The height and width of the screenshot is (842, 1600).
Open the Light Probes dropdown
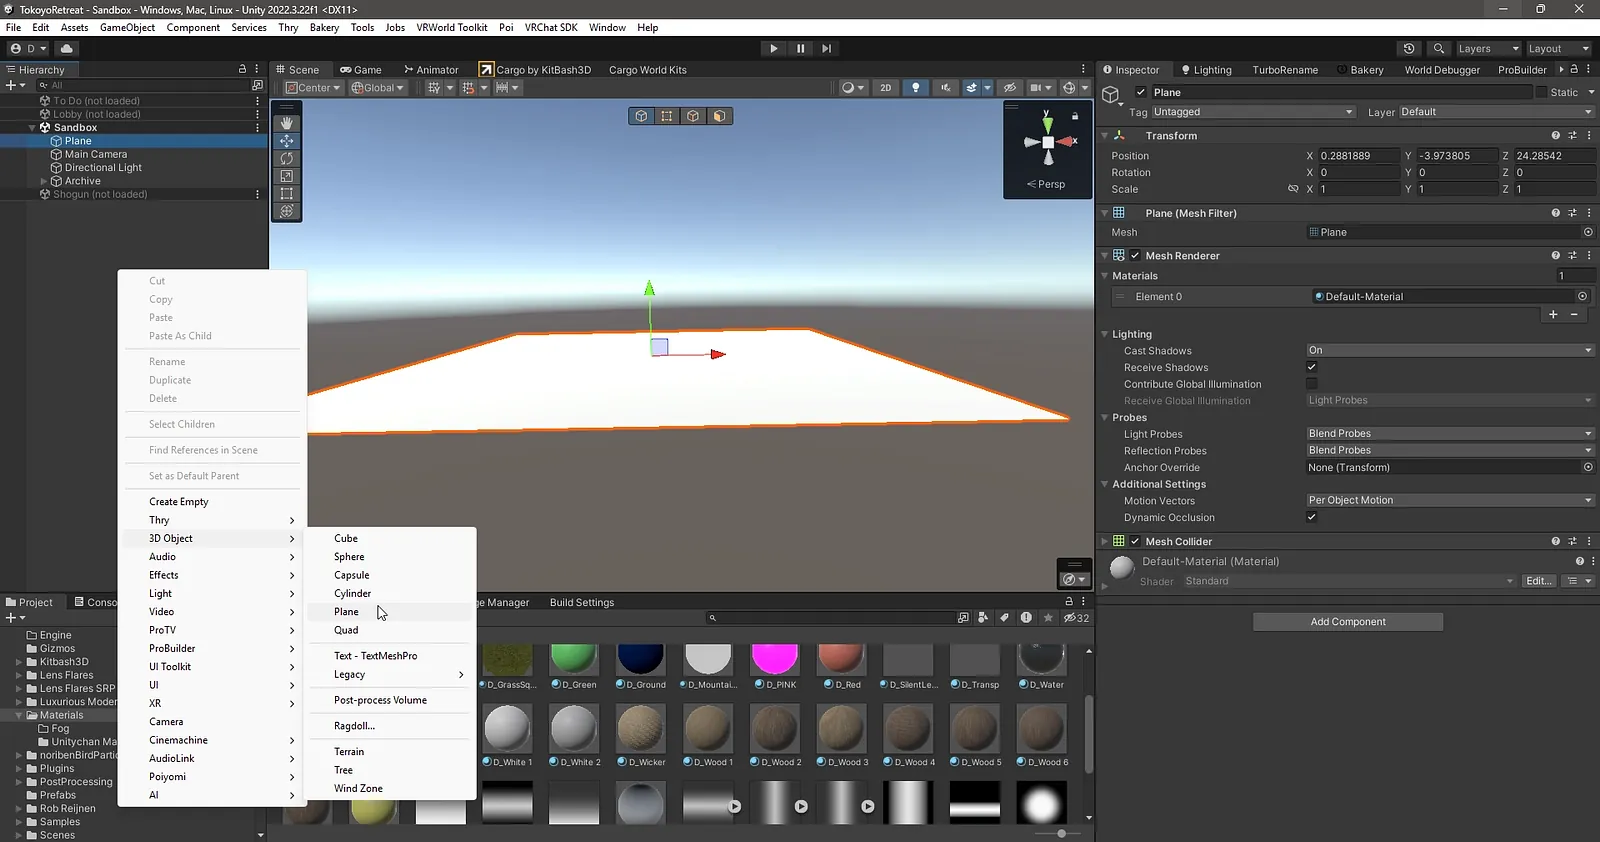tap(1450, 433)
